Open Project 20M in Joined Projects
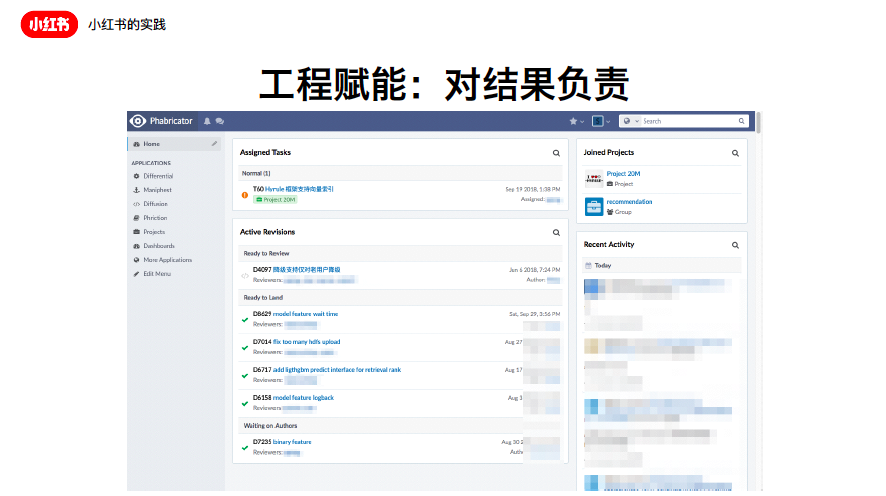 [x=623, y=173]
